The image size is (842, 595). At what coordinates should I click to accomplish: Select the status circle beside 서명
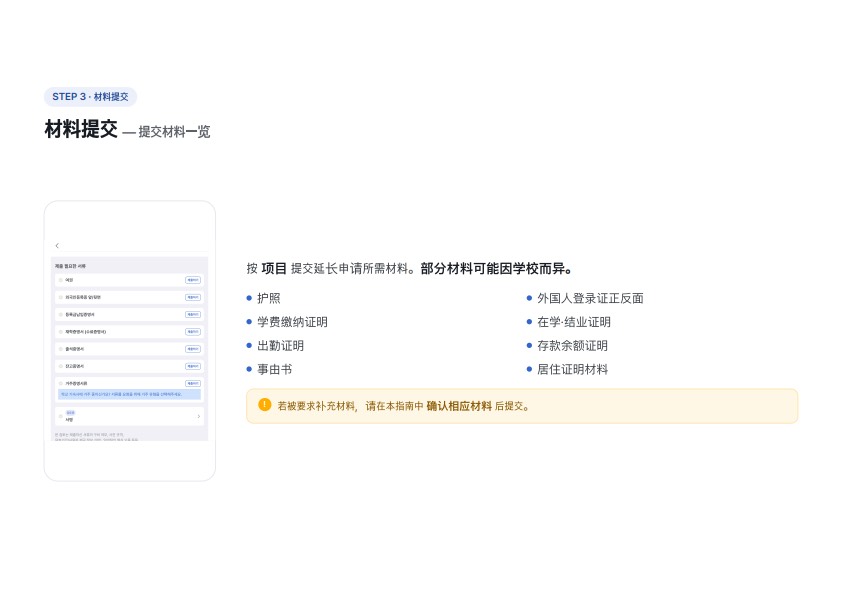click(61, 416)
